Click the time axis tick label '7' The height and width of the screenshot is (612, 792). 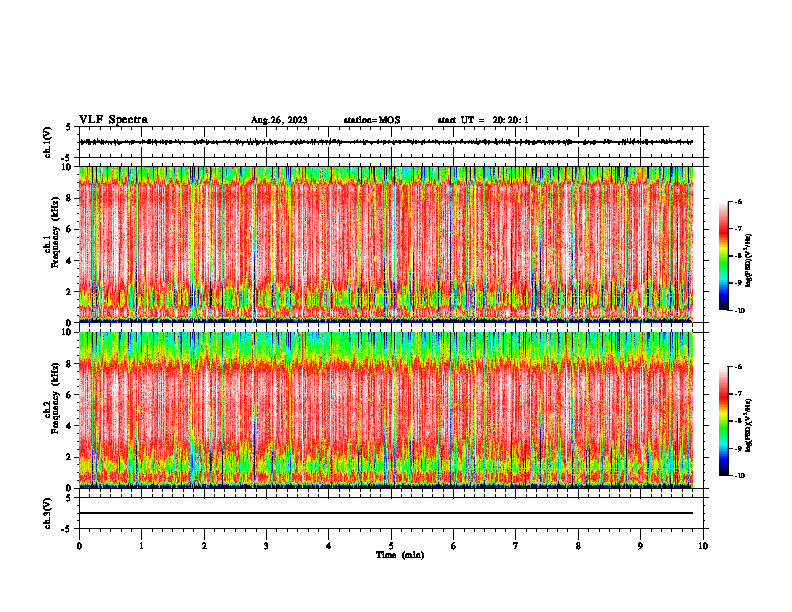coord(516,546)
